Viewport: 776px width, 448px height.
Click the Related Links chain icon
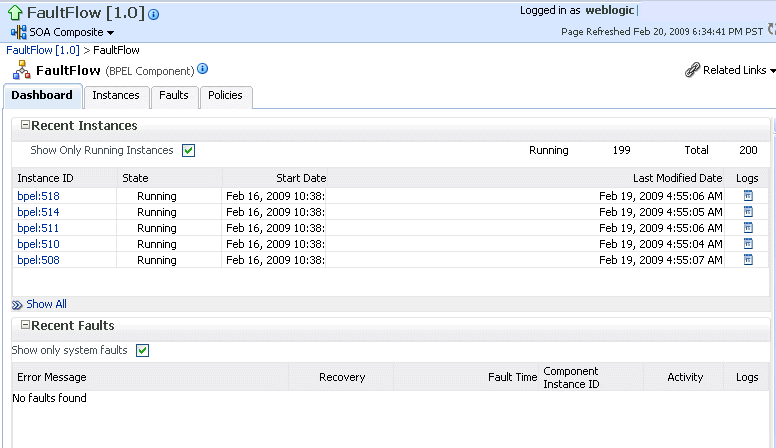pos(692,70)
